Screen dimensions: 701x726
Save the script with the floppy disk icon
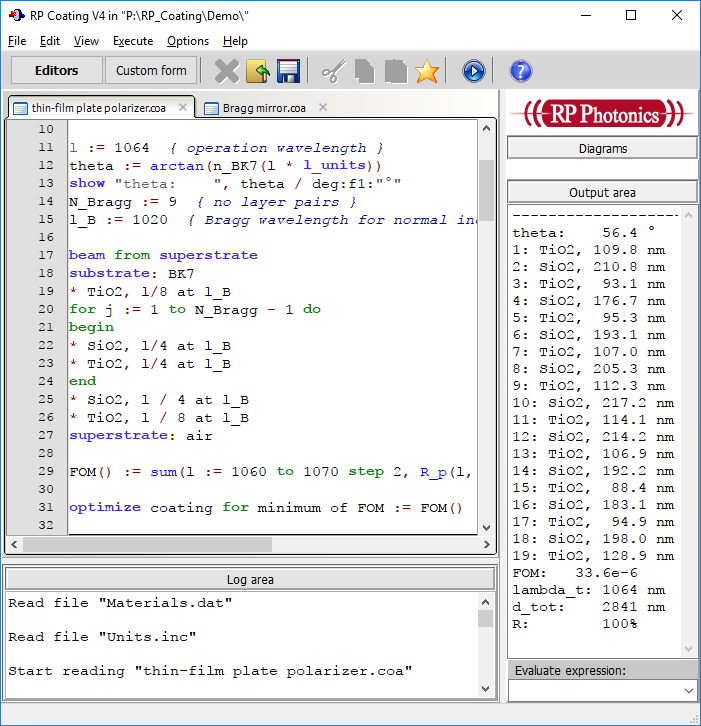click(x=288, y=71)
